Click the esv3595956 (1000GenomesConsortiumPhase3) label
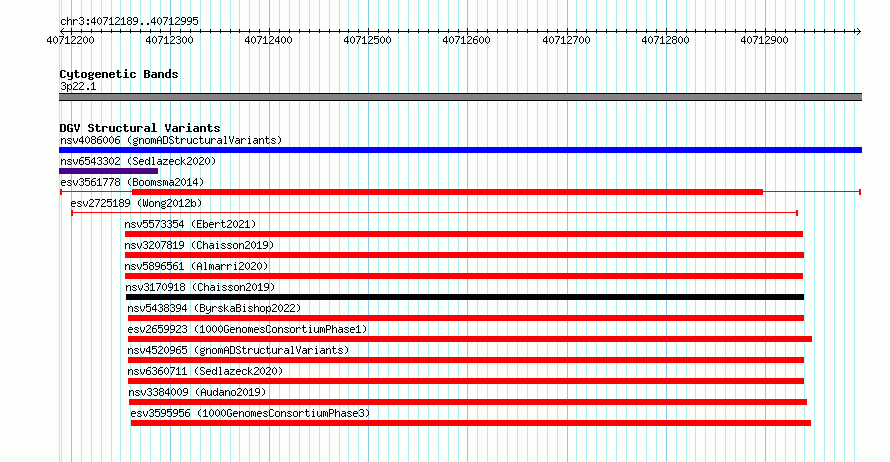890x462 pixels. tap(250, 413)
